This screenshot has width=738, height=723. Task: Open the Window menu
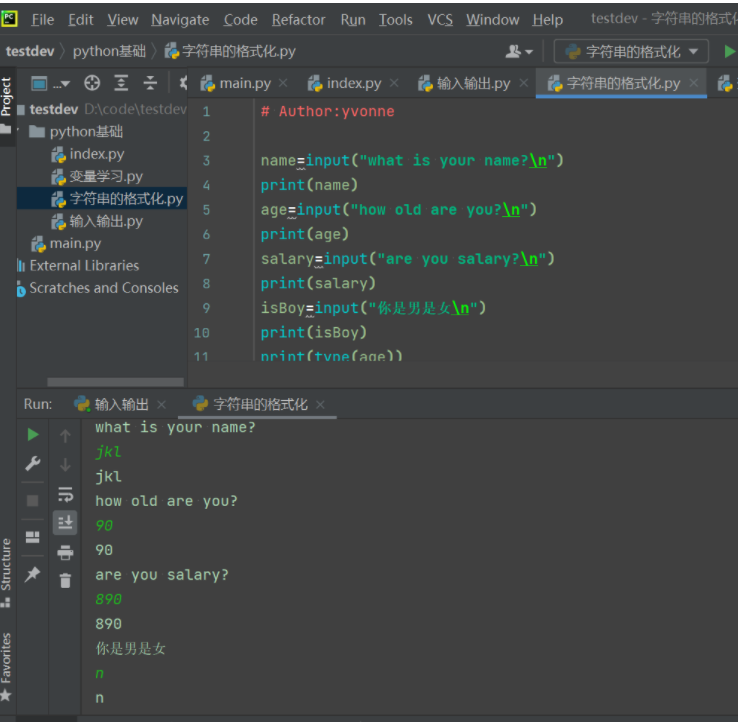pos(492,20)
